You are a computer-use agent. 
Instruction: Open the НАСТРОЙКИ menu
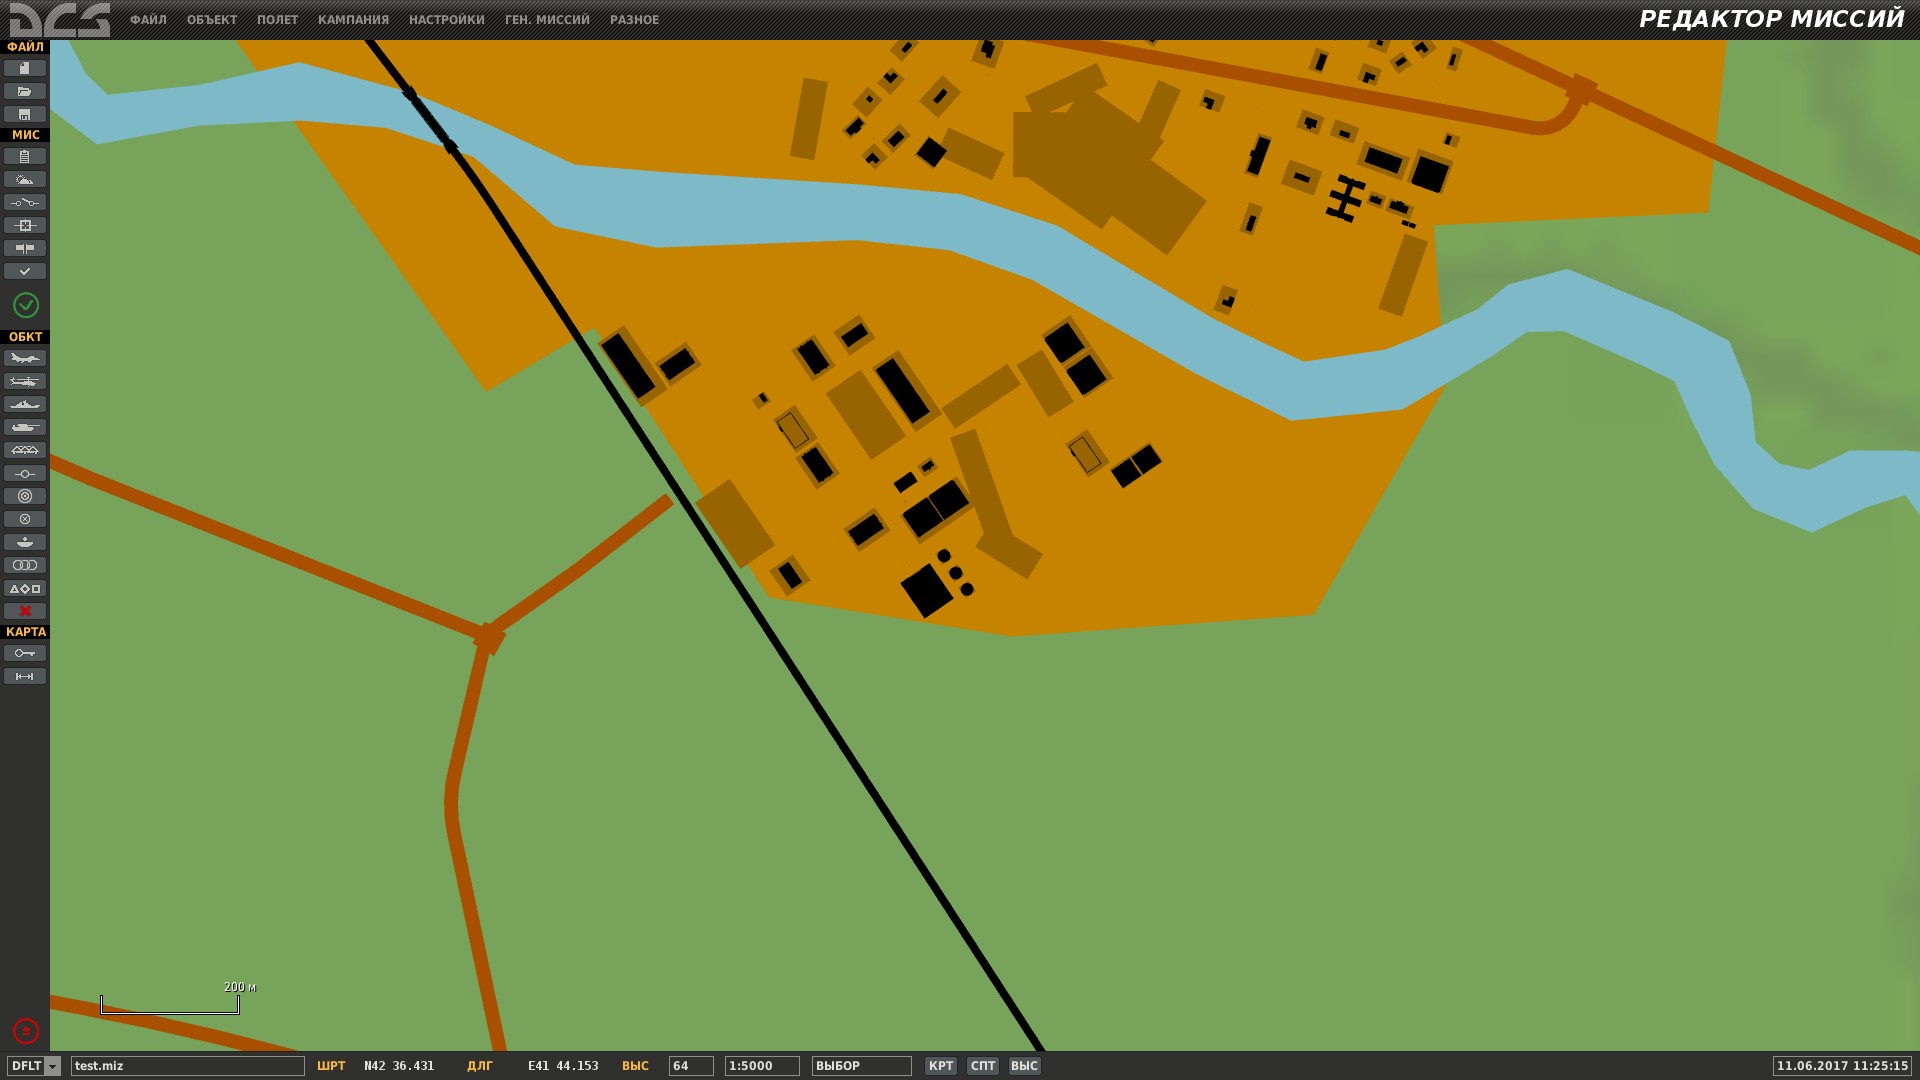(x=446, y=20)
